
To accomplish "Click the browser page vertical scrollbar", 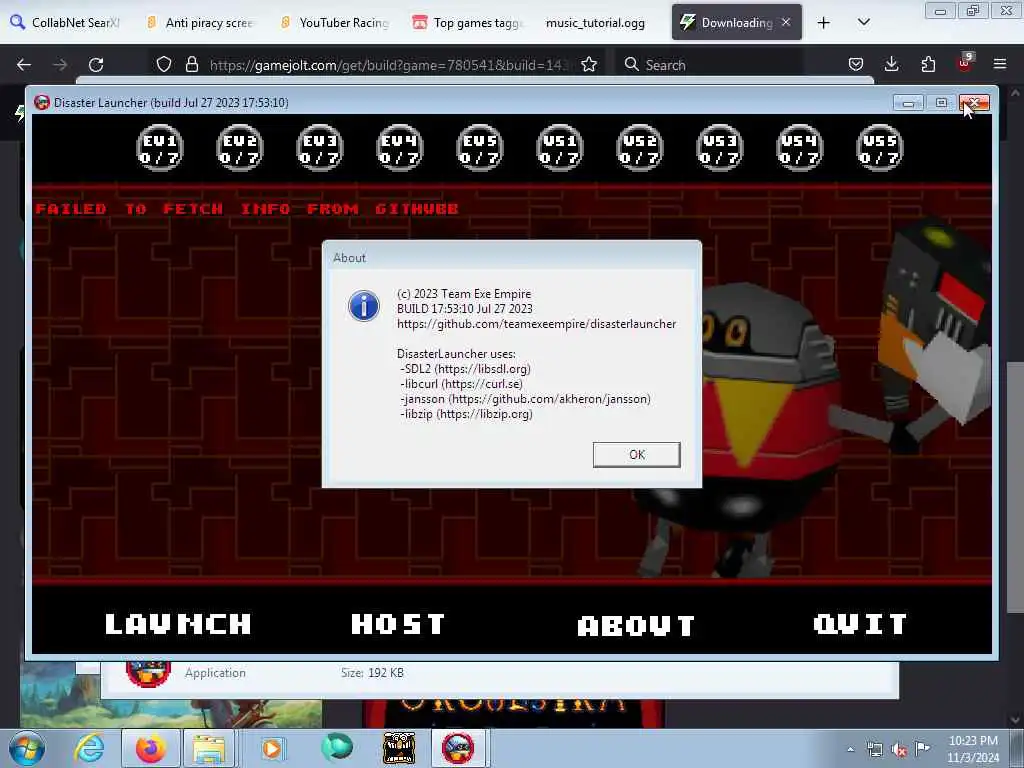I will click(1015, 487).
